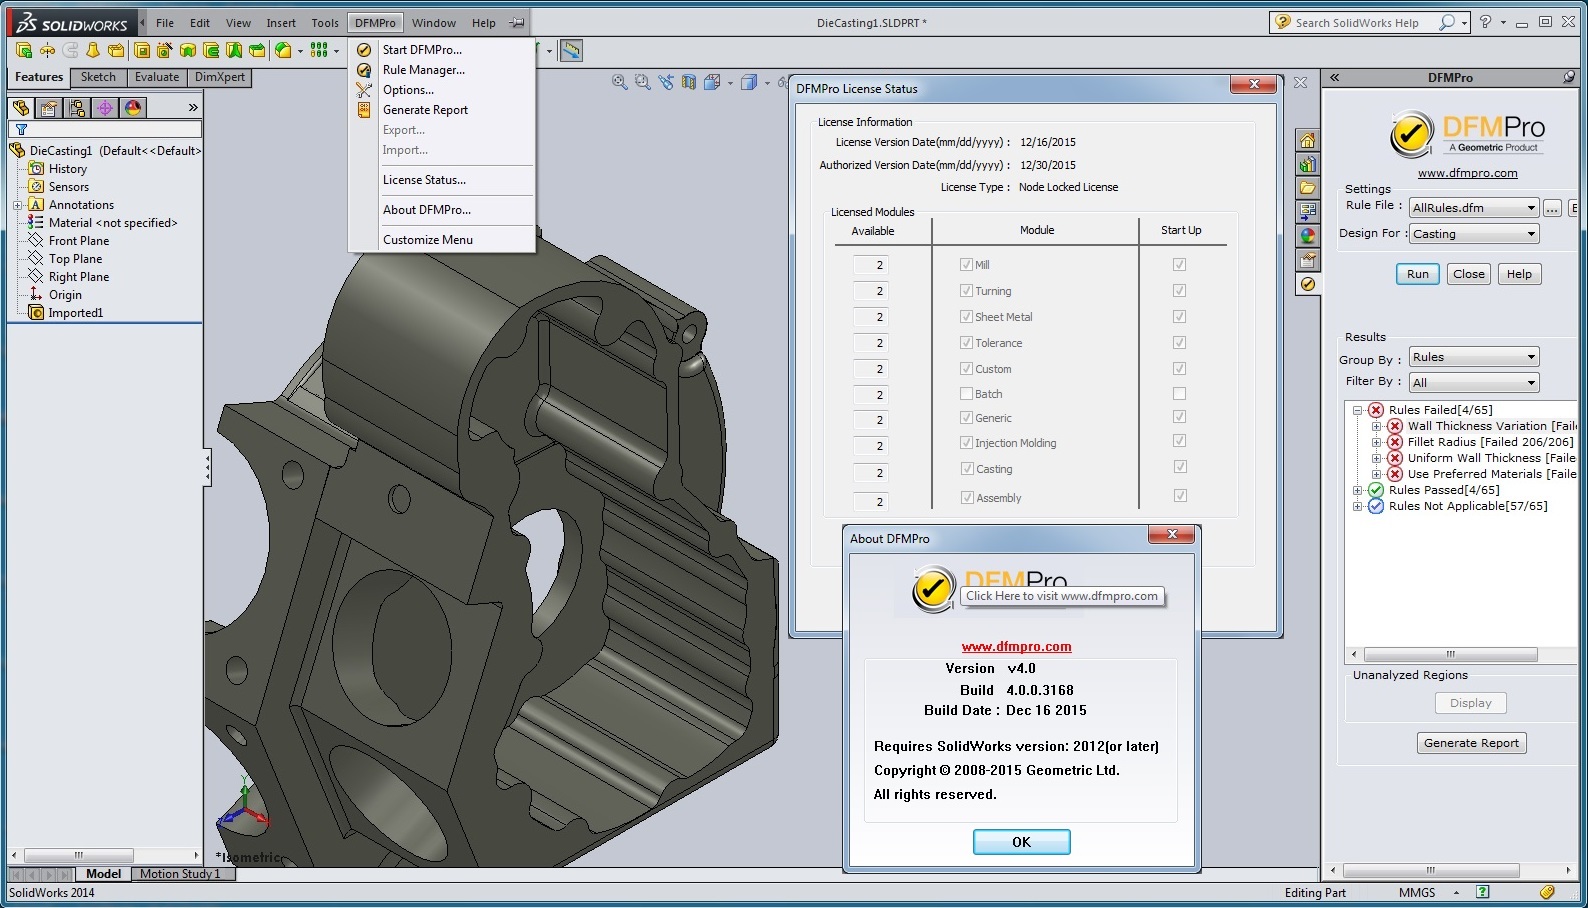Click OK in About DFMPro dialog

[x=1021, y=842]
